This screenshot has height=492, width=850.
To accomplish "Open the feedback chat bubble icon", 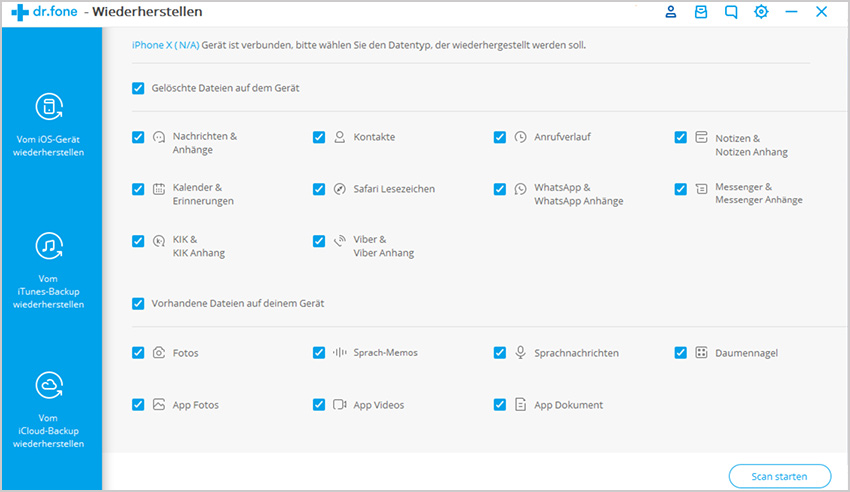I will click(x=731, y=12).
